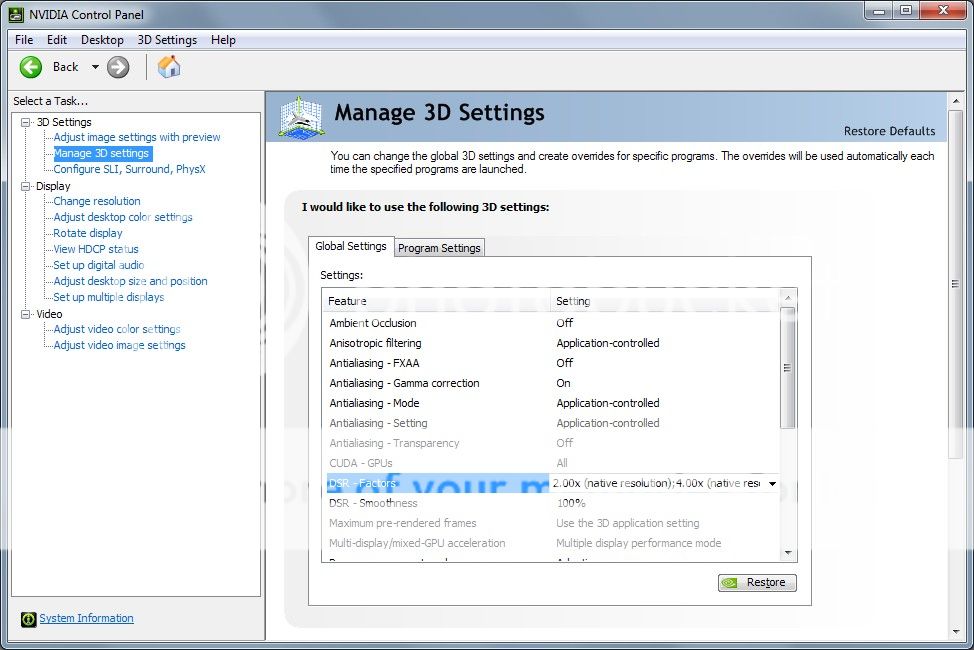The height and width of the screenshot is (650, 974).
Task: Collapse the Display tree node
Action: click(x=25, y=186)
